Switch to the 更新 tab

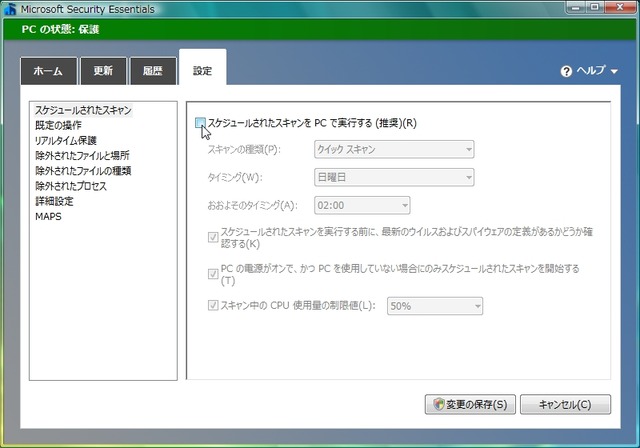pyautogui.click(x=104, y=71)
